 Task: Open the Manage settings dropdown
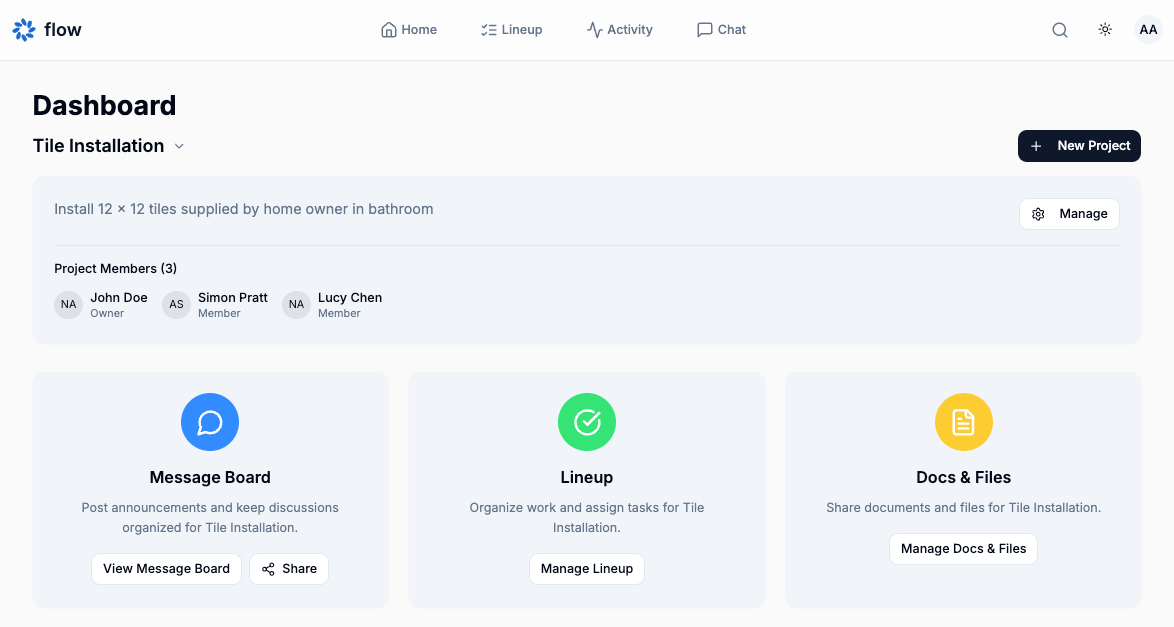point(1069,213)
